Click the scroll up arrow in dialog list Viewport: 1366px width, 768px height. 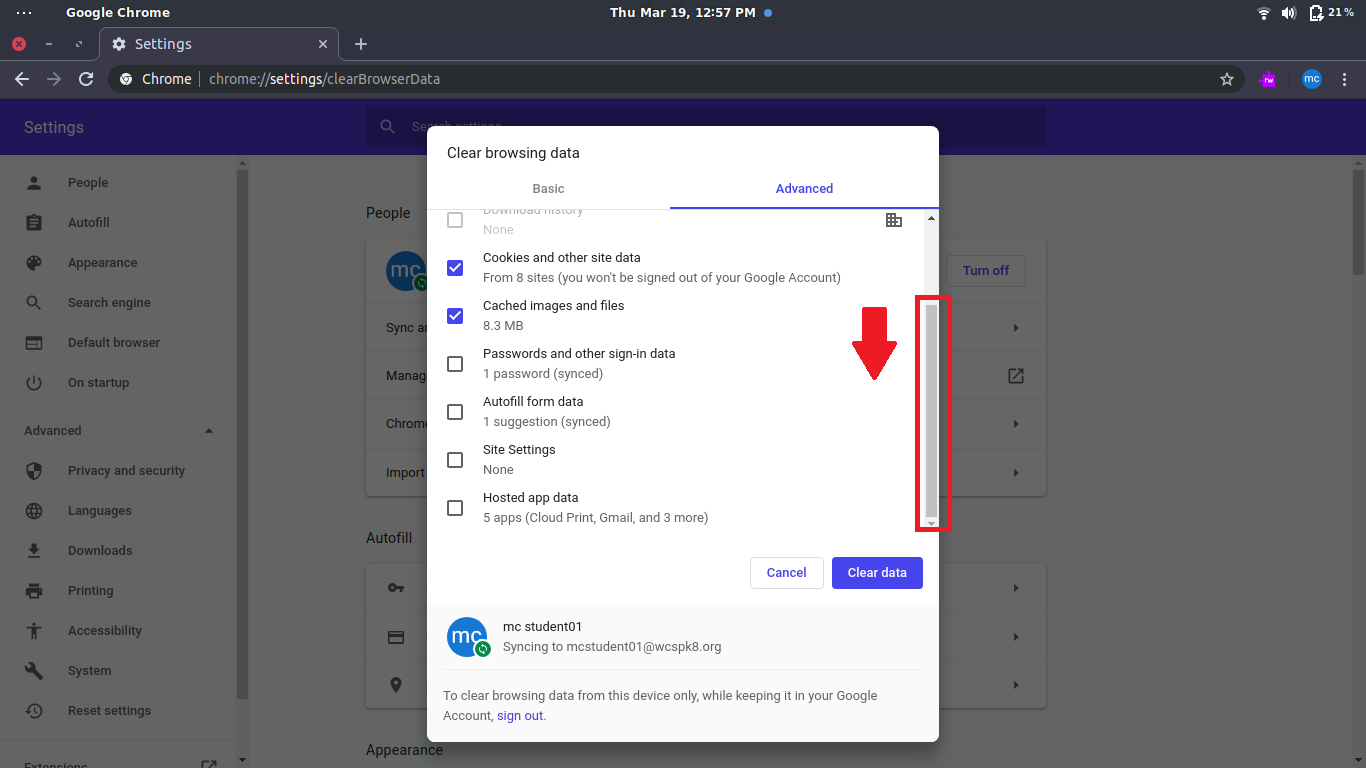coord(931,218)
